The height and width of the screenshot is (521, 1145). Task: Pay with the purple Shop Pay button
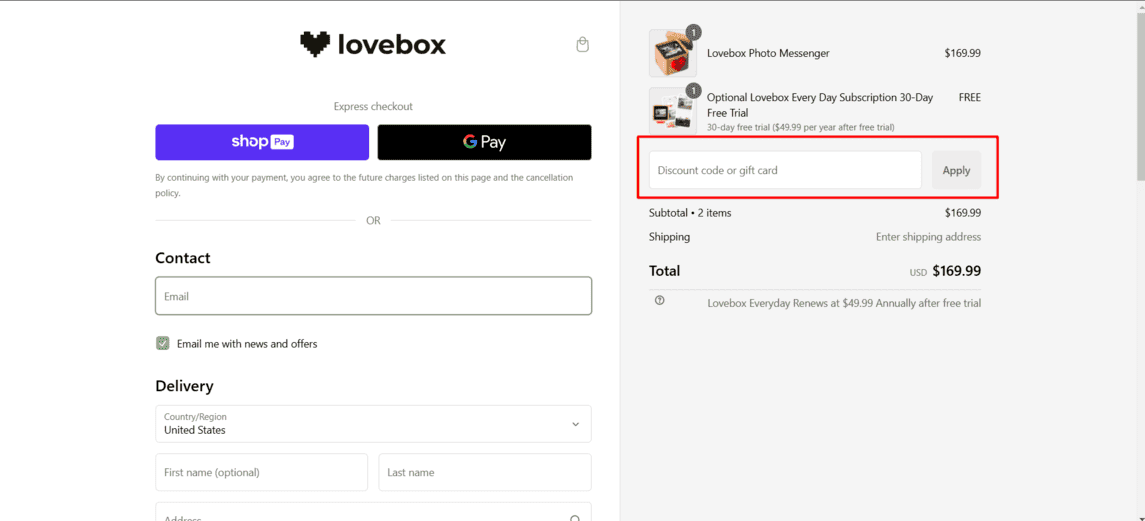(262, 142)
